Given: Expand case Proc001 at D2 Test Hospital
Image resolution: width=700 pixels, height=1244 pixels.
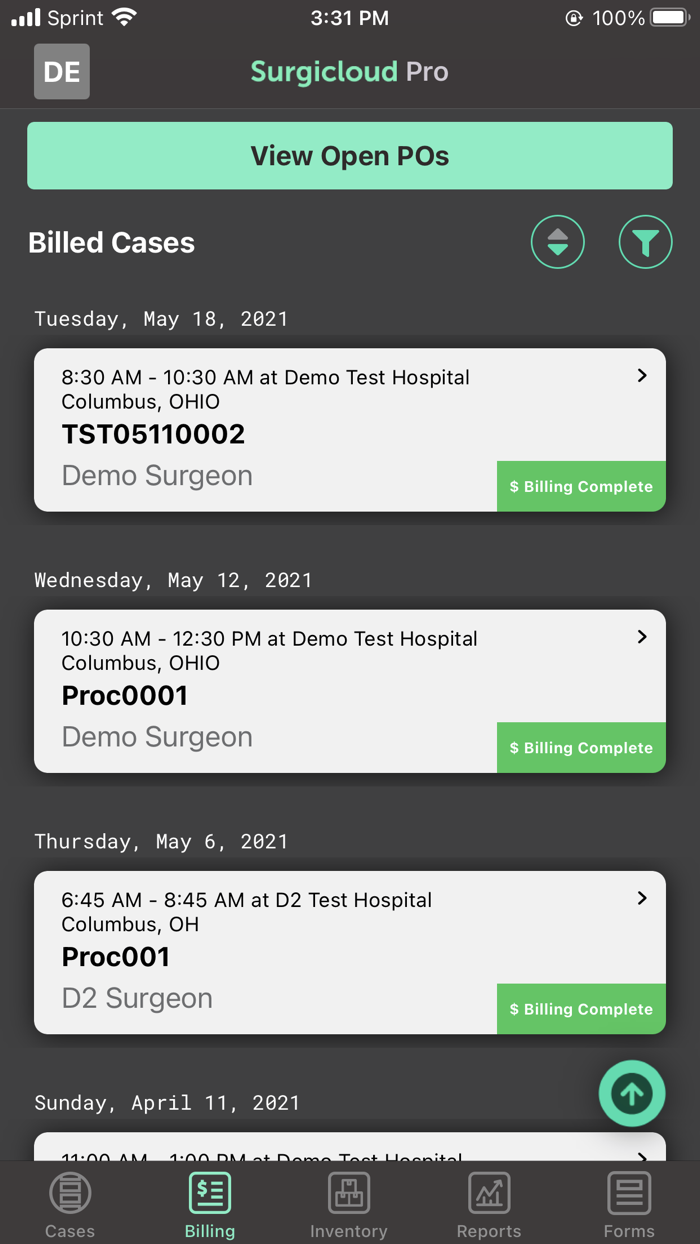Looking at the screenshot, I should coord(641,898).
